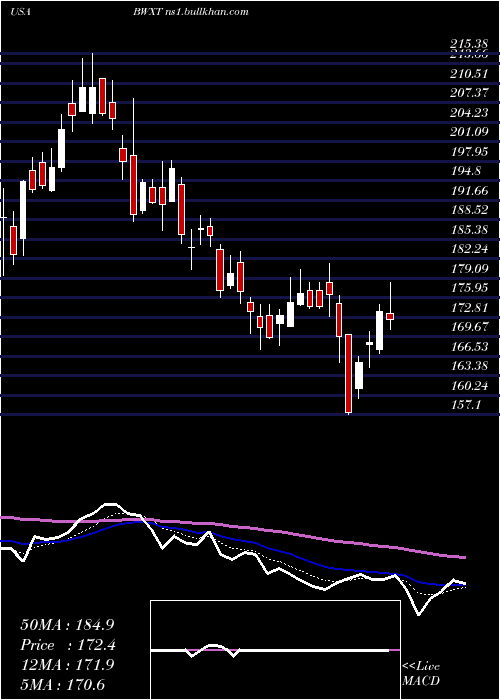Click the 5MA : 170.6 readout

(x=62, y=684)
